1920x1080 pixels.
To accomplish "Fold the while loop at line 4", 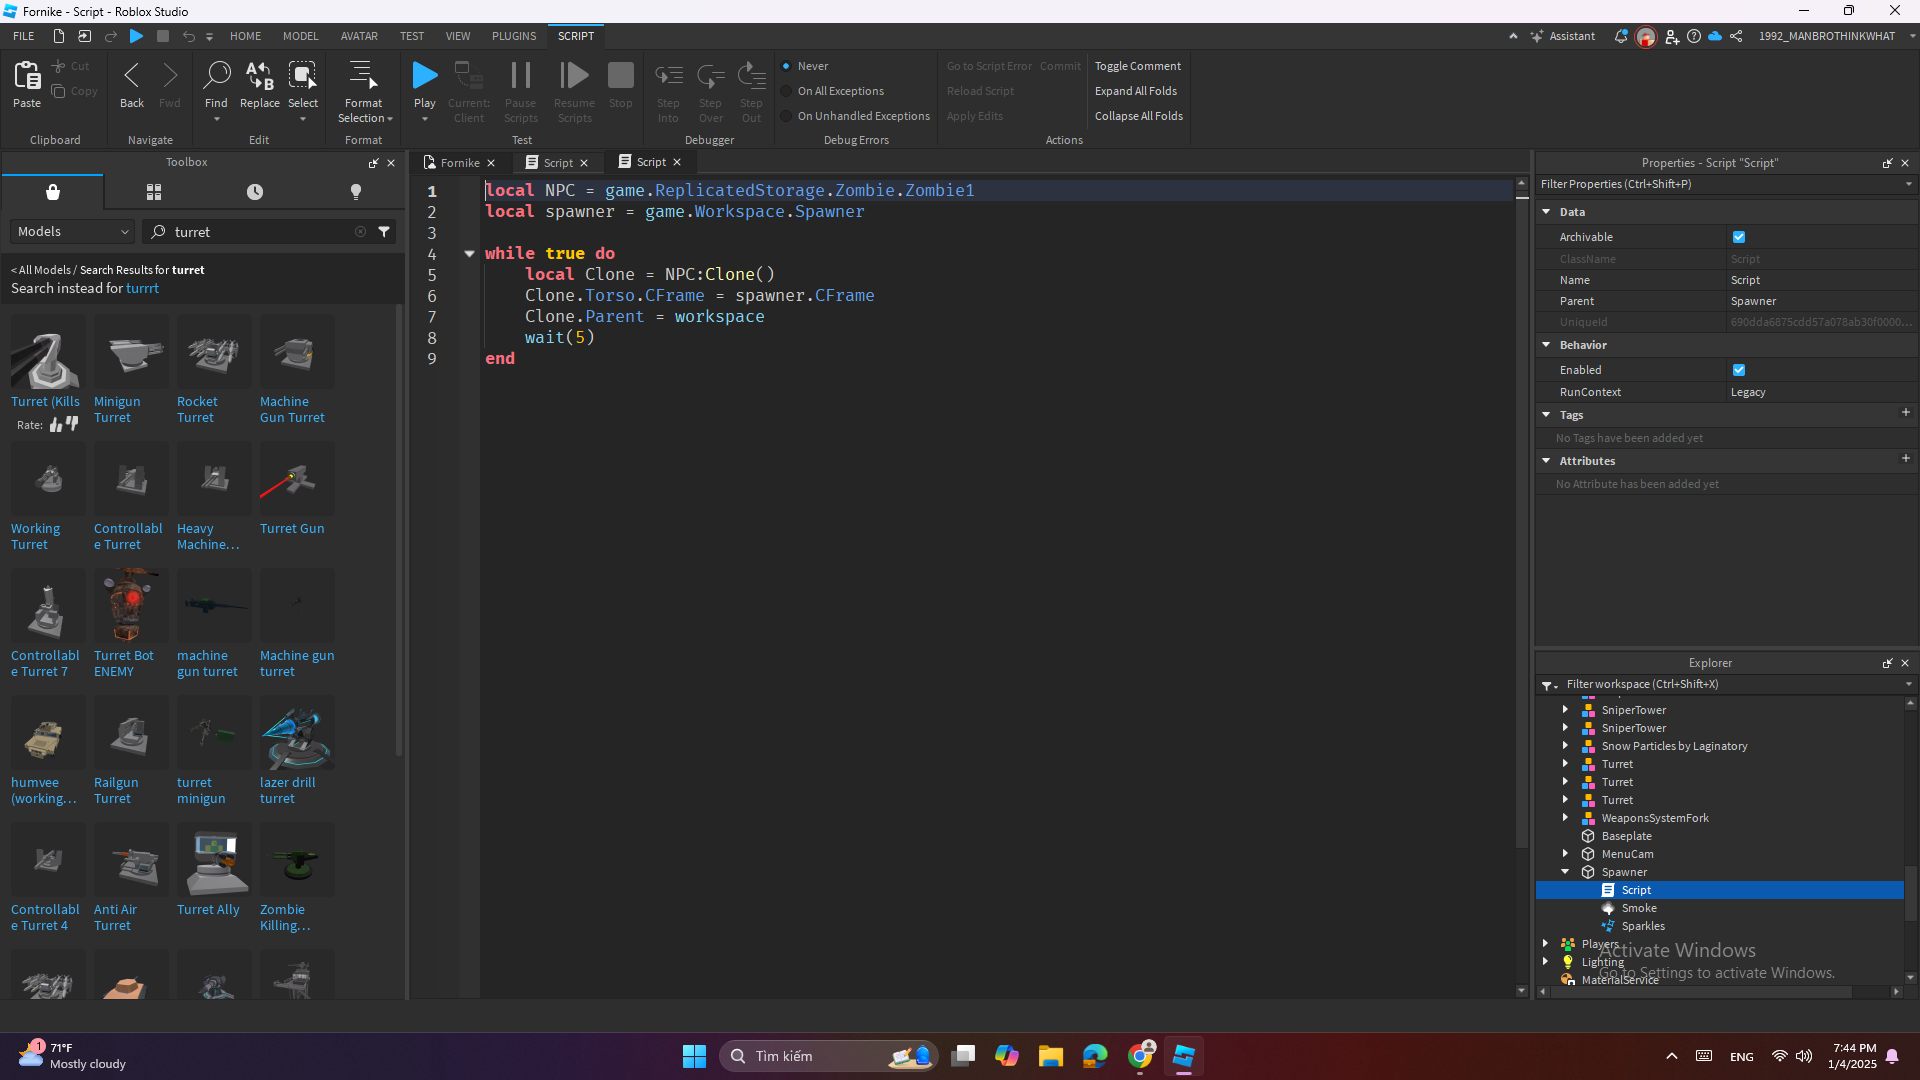I will point(469,254).
